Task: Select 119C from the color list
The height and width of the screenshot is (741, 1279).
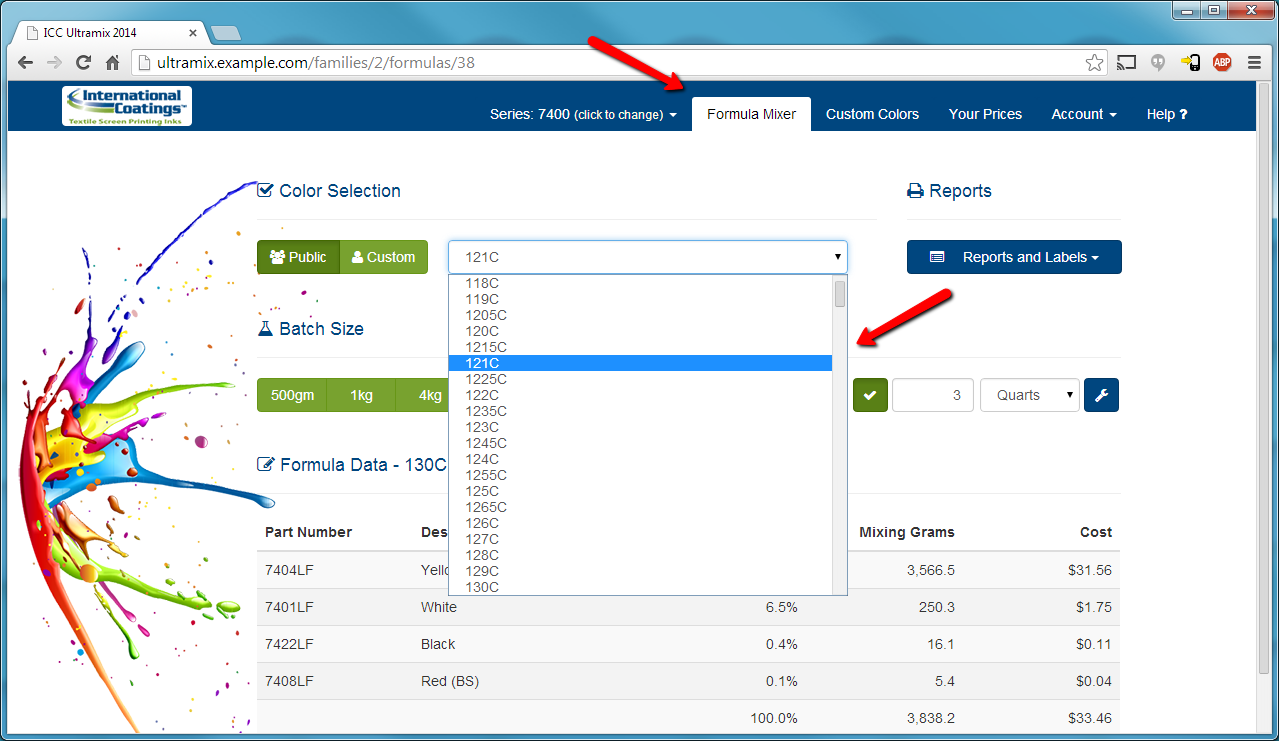Action: (640, 299)
